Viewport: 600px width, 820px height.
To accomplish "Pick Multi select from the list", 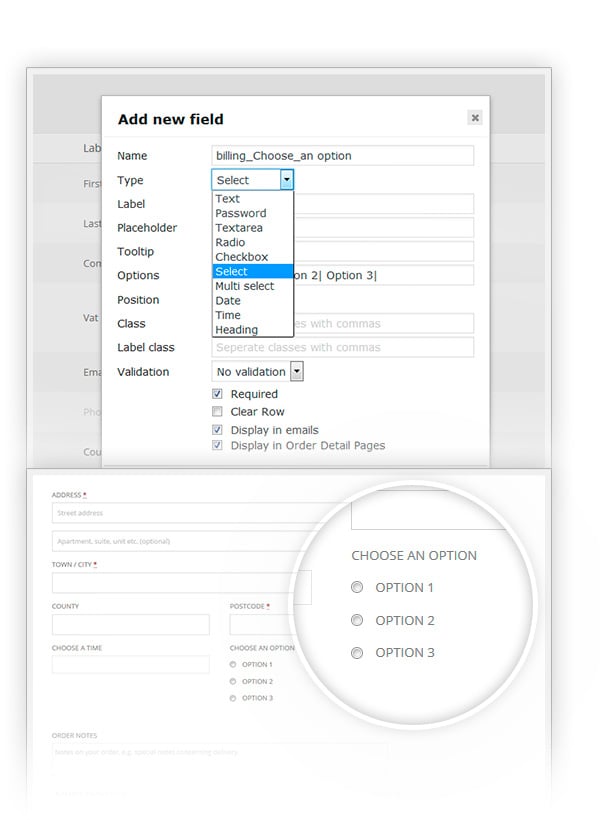I will (245, 286).
